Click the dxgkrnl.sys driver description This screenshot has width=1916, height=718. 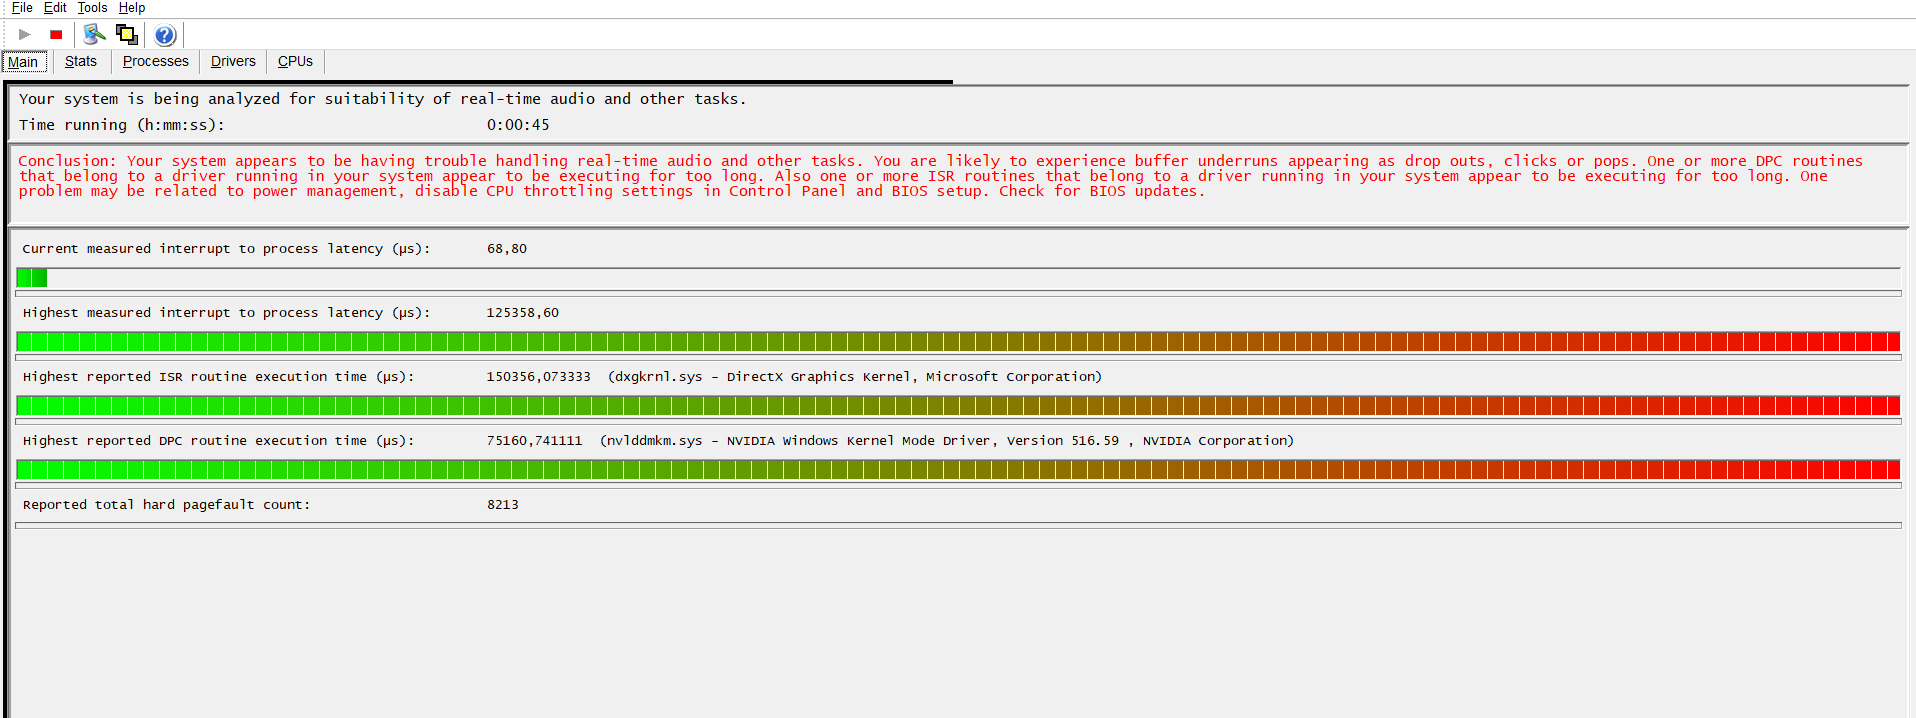tap(855, 377)
